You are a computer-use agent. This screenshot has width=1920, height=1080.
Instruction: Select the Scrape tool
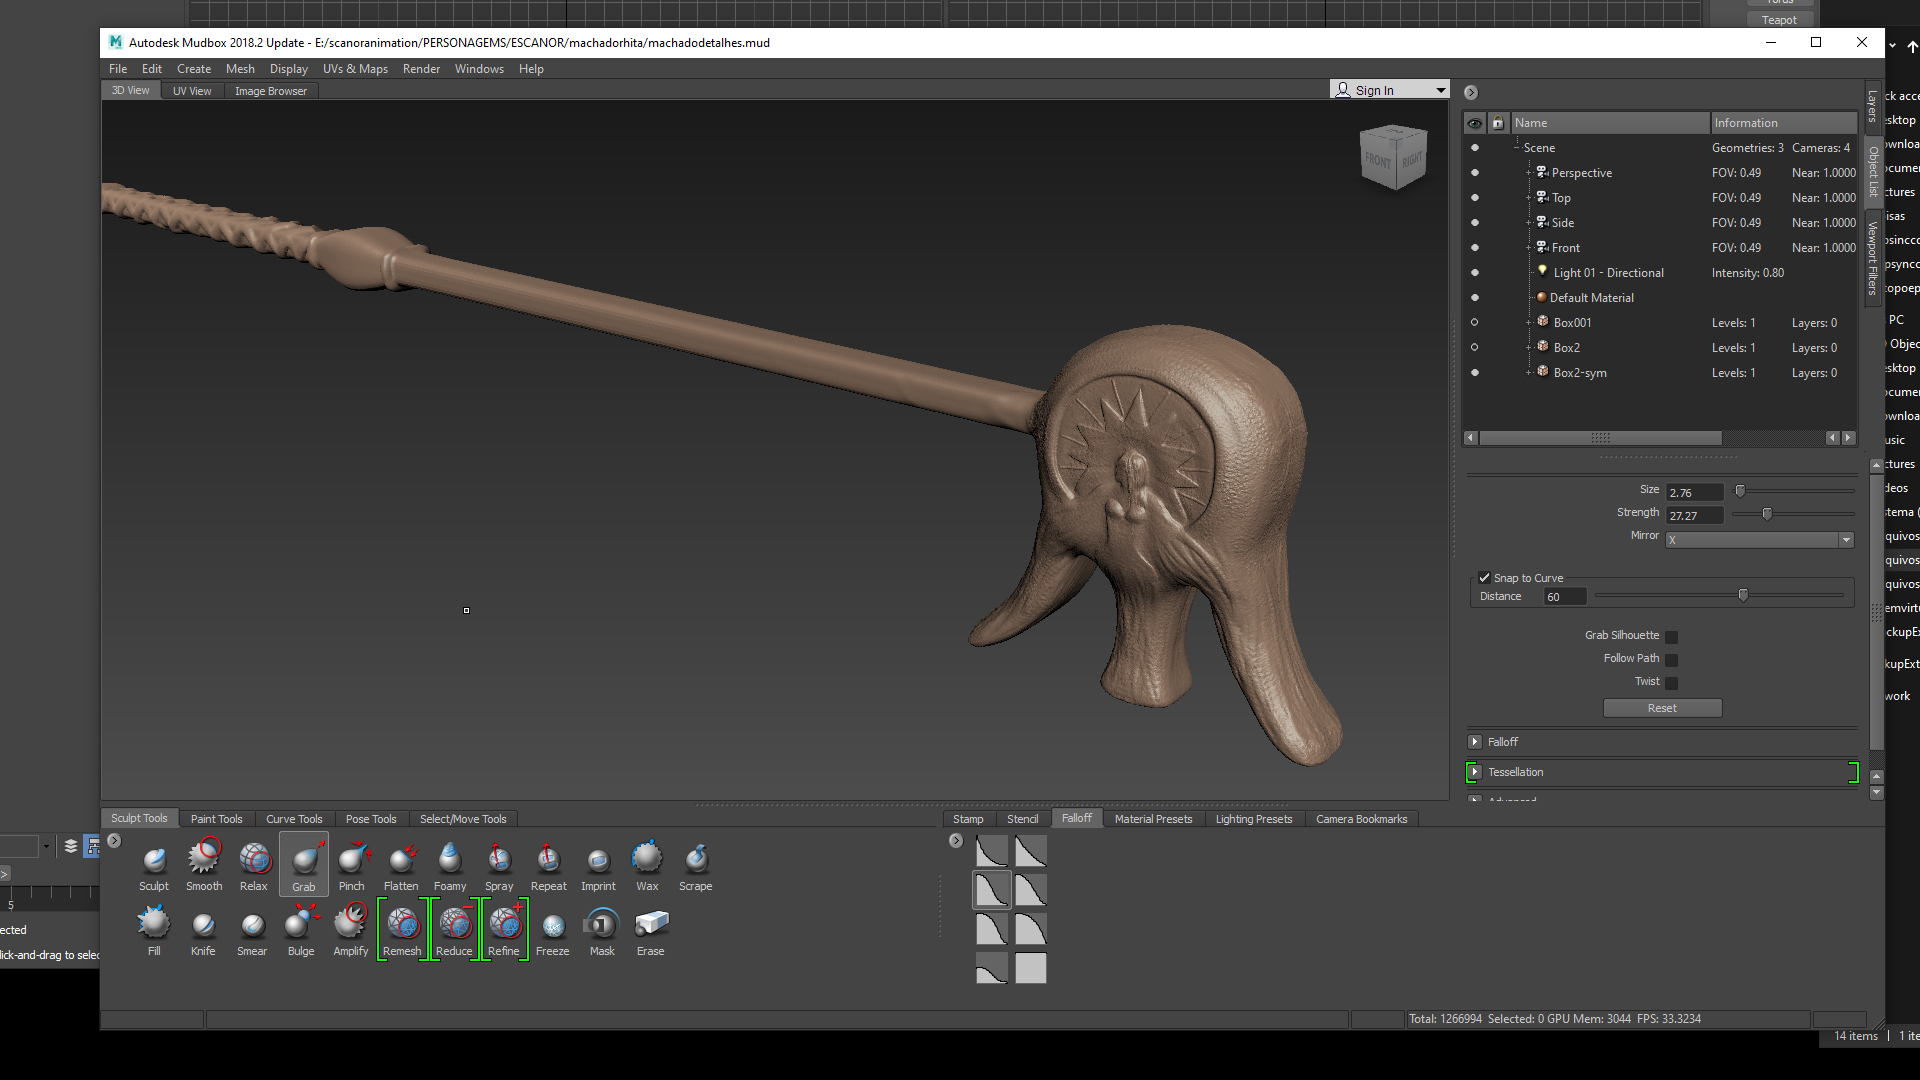[696, 867]
